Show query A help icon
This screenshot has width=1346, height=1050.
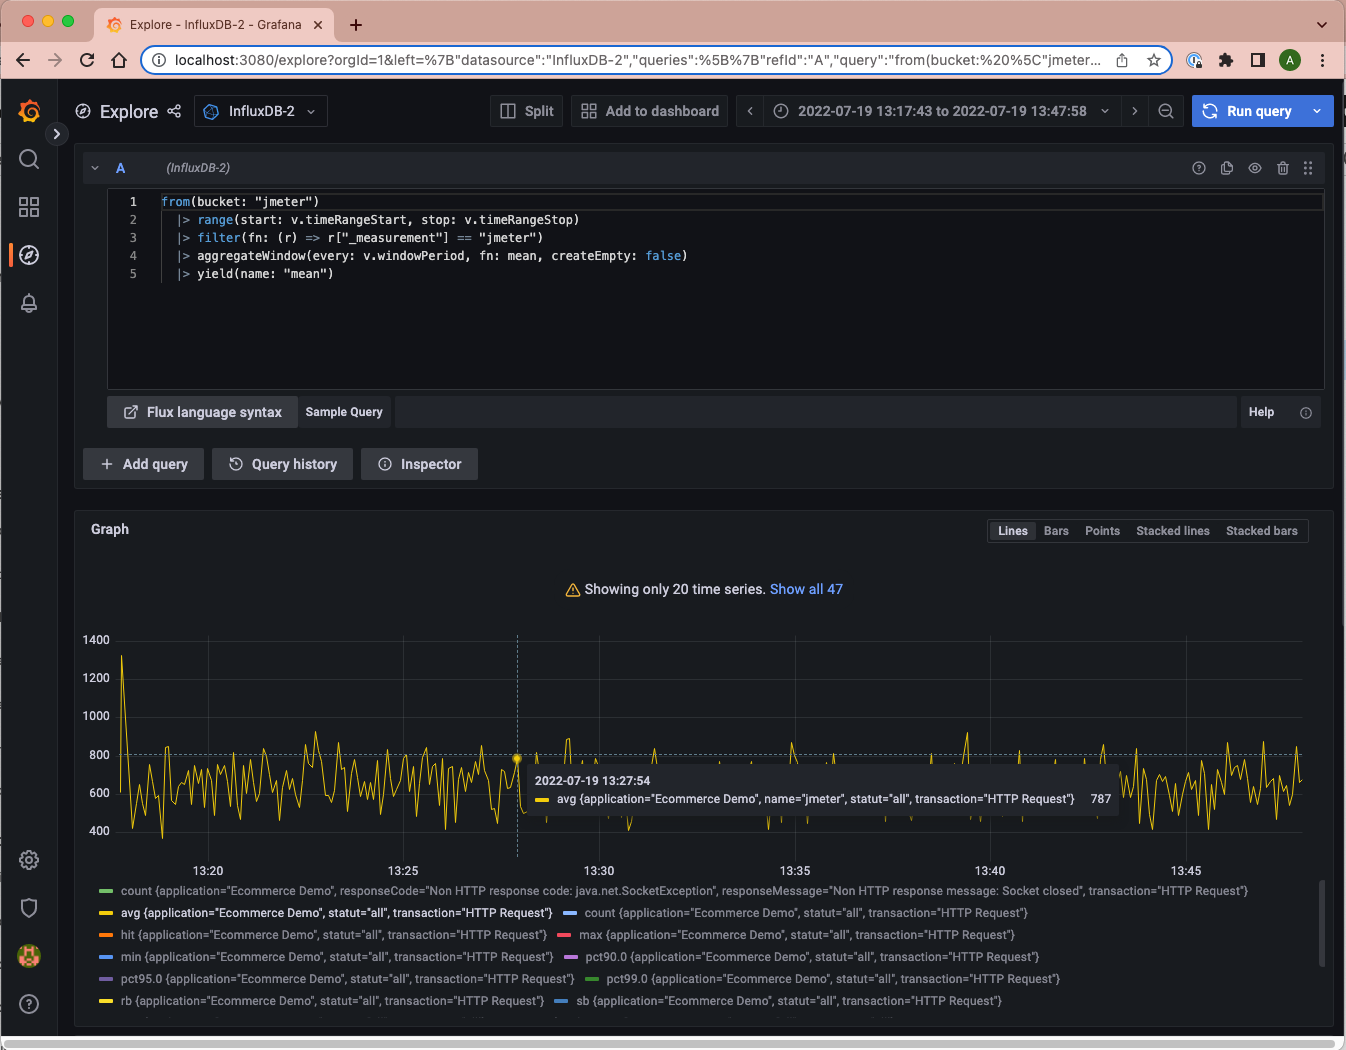pyautogui.click(x=1199, y=168)
